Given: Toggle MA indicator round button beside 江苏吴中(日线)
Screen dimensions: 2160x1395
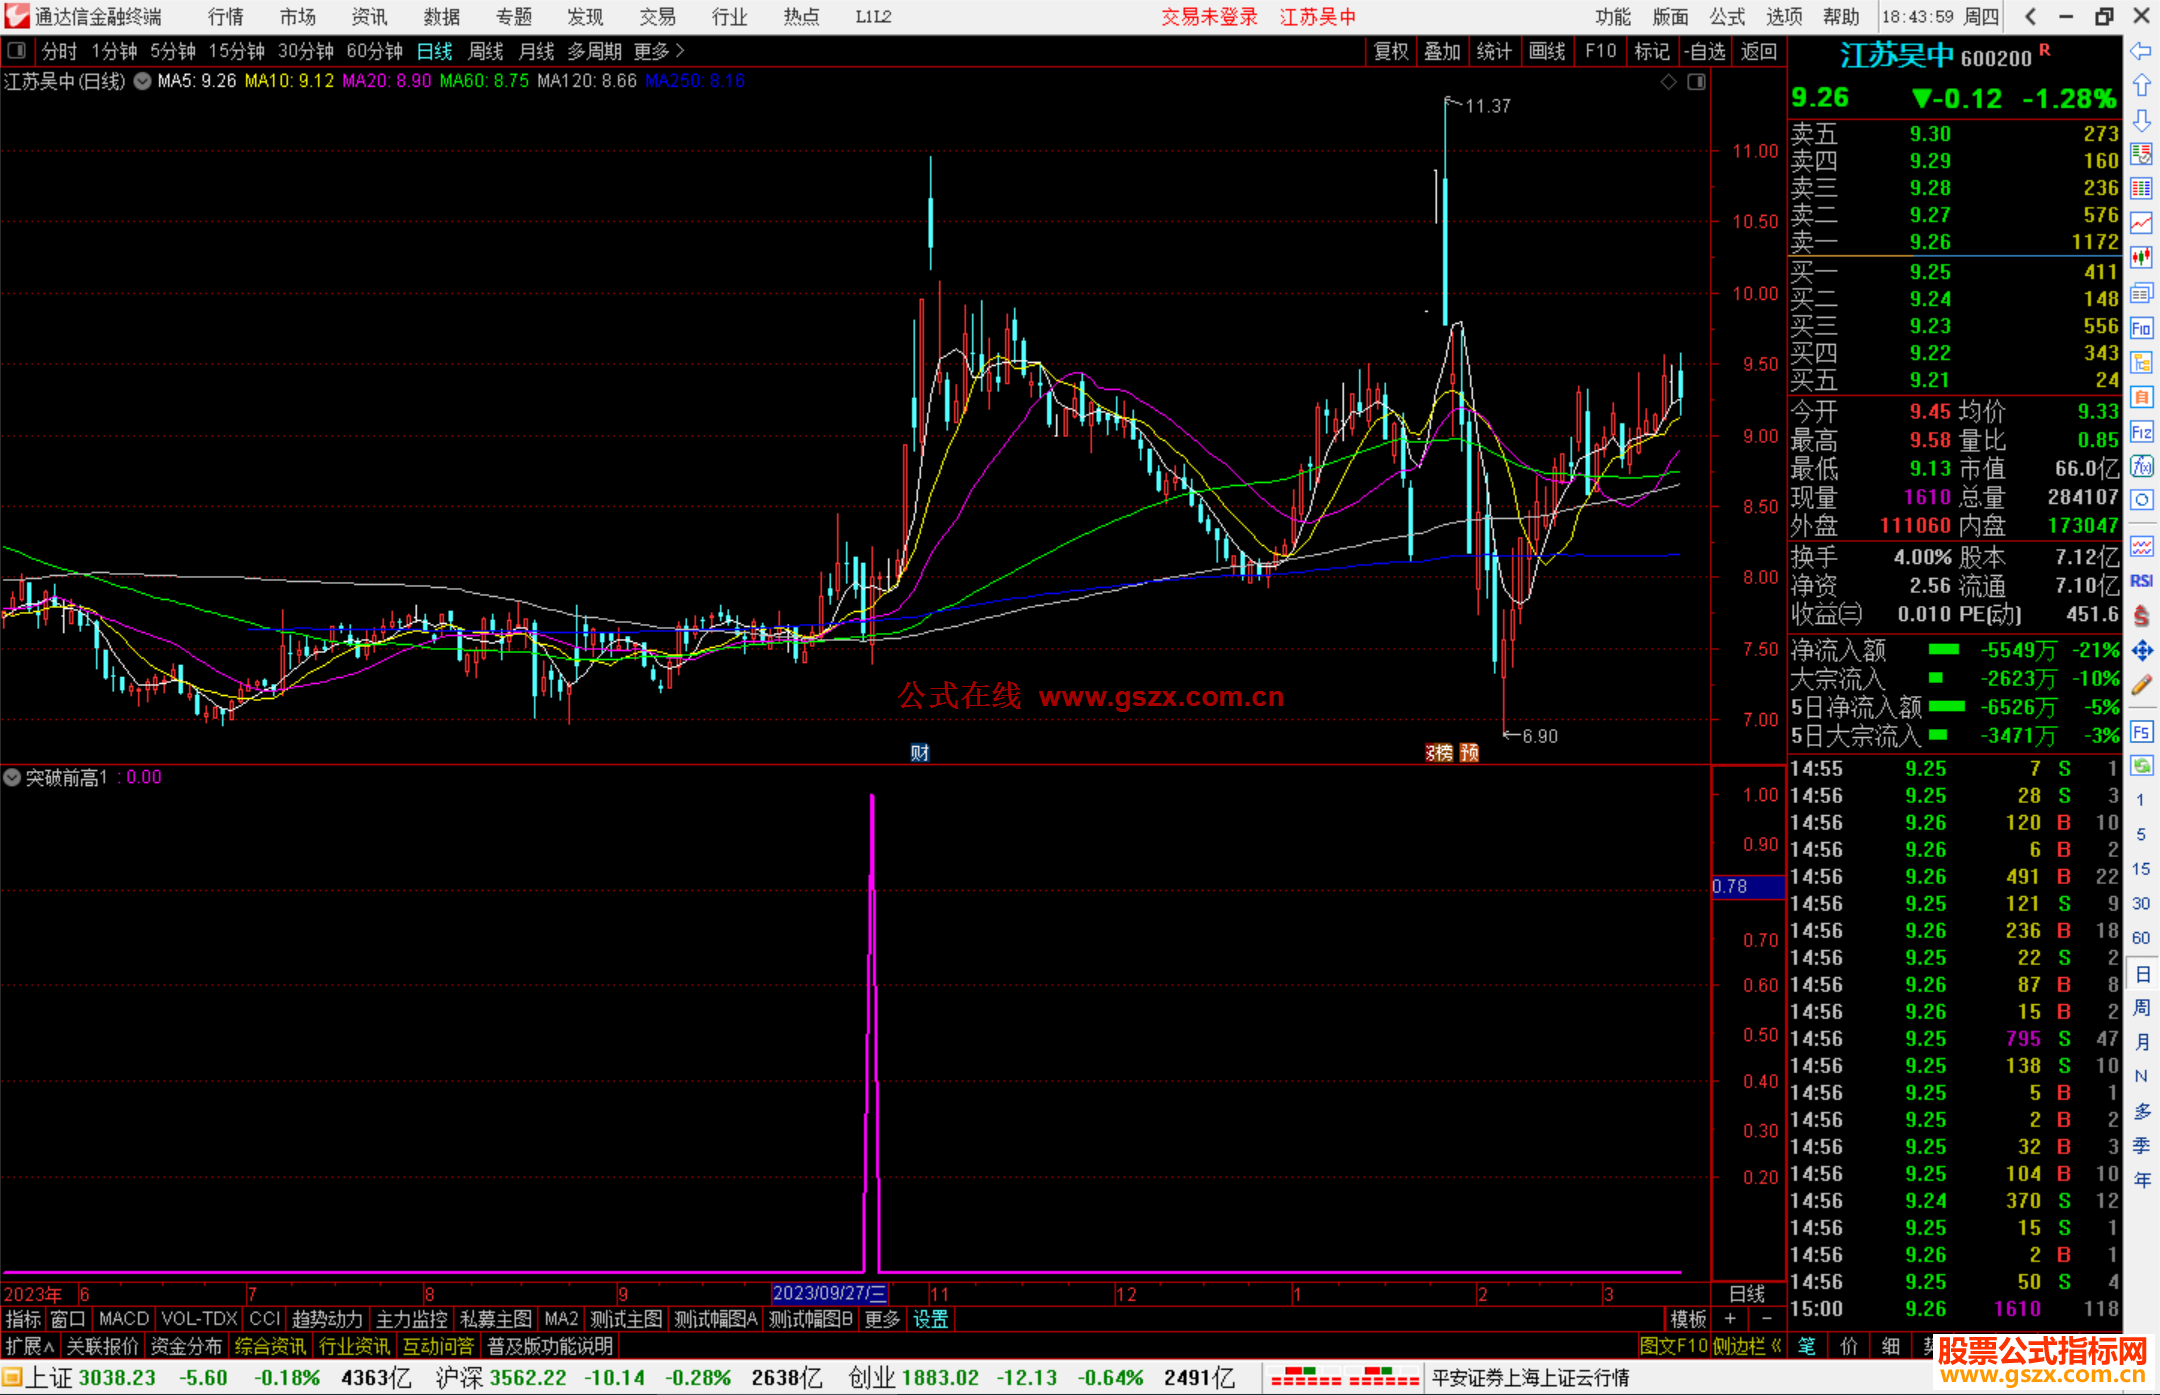Looking at the screenshot, I should 143,81.
